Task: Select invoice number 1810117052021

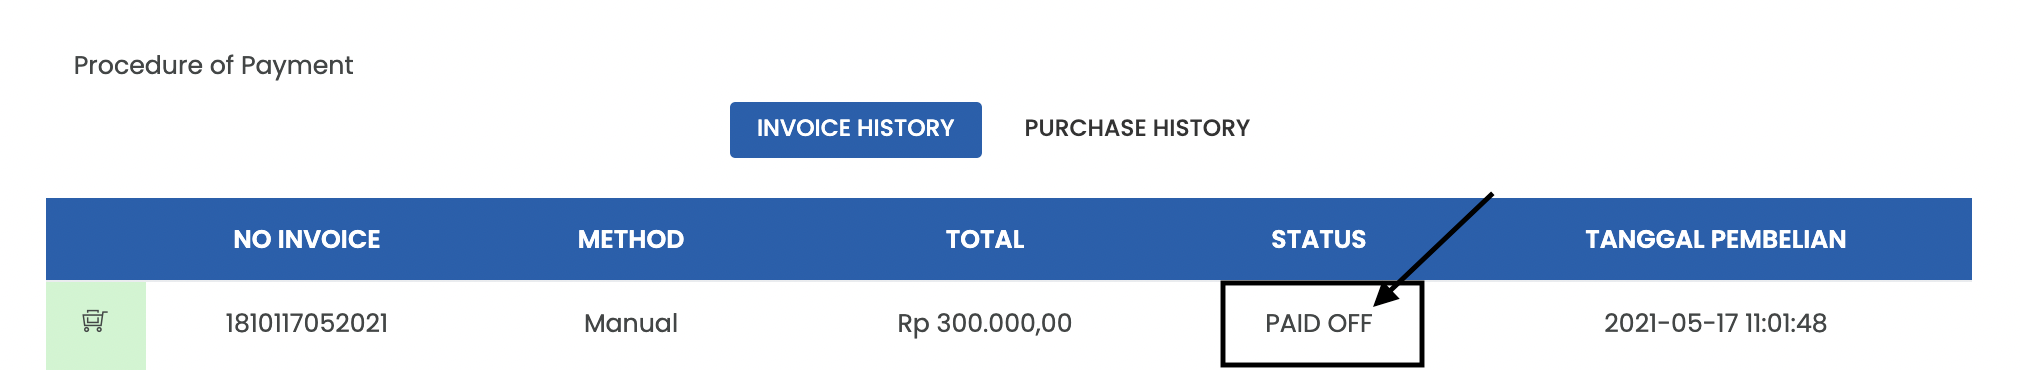Action: (307, 324)
